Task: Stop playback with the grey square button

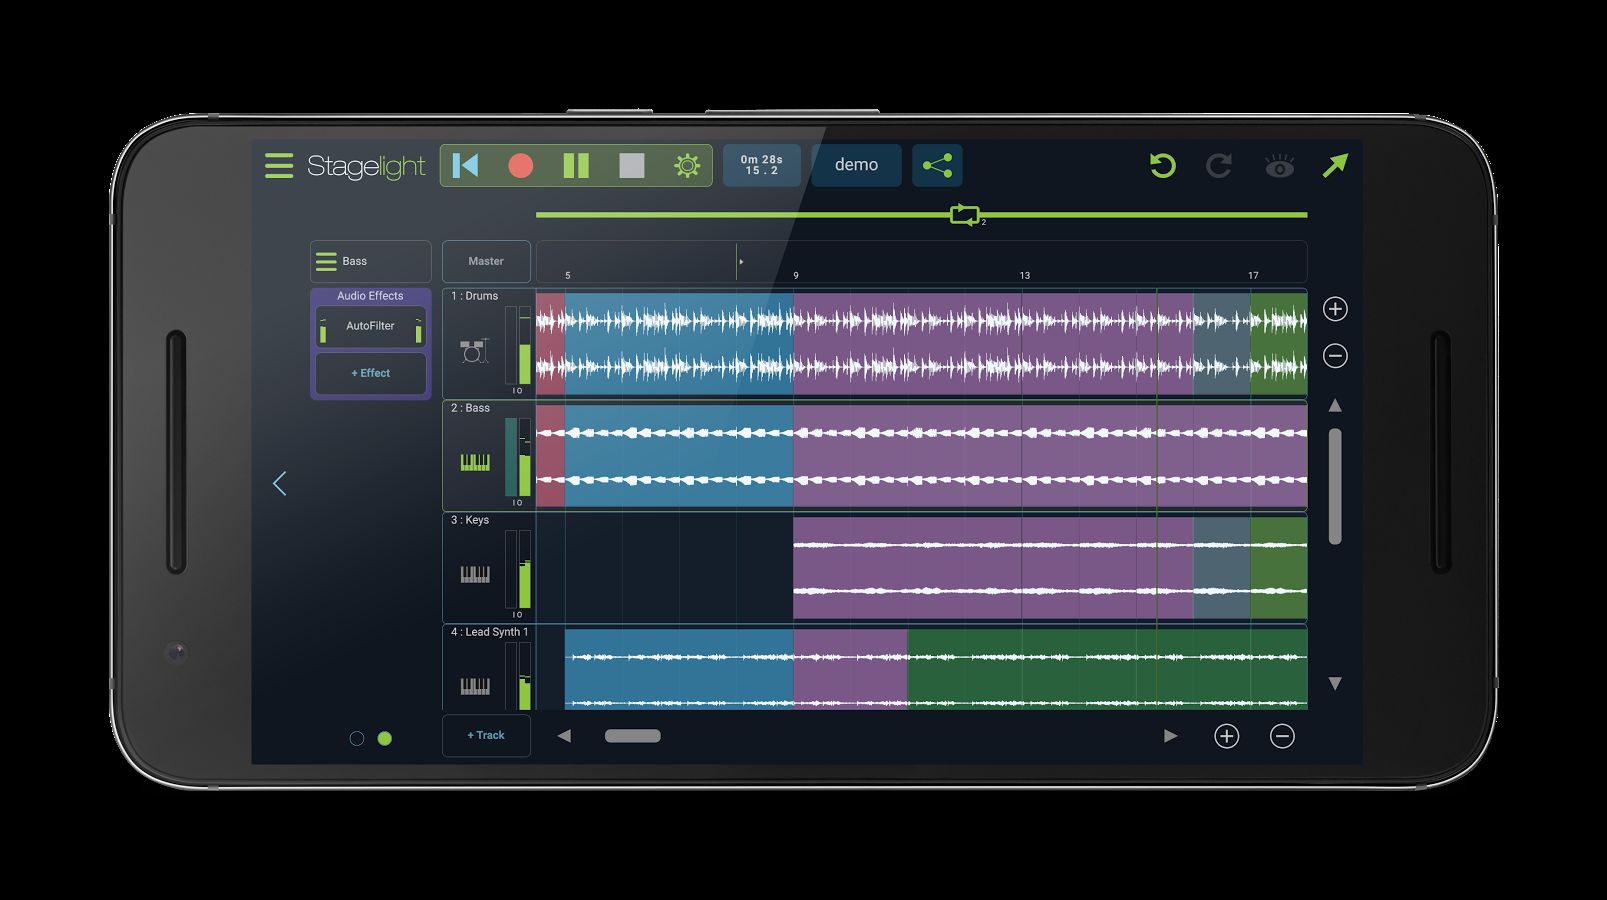Action: [x=632, y=166]
